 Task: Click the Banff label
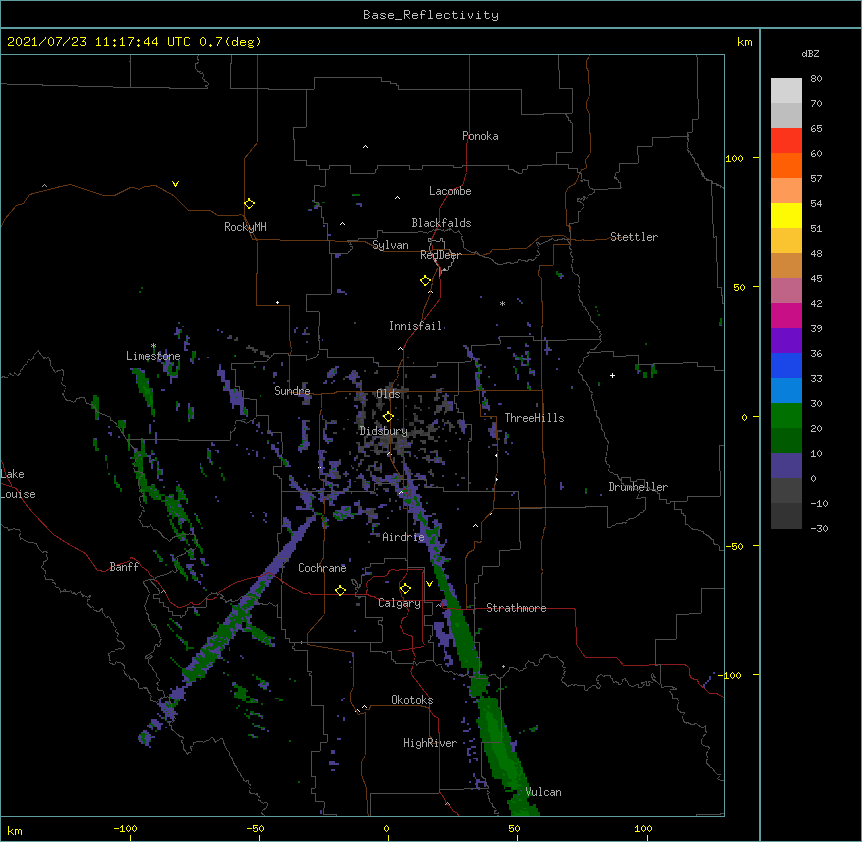[124, 567]
